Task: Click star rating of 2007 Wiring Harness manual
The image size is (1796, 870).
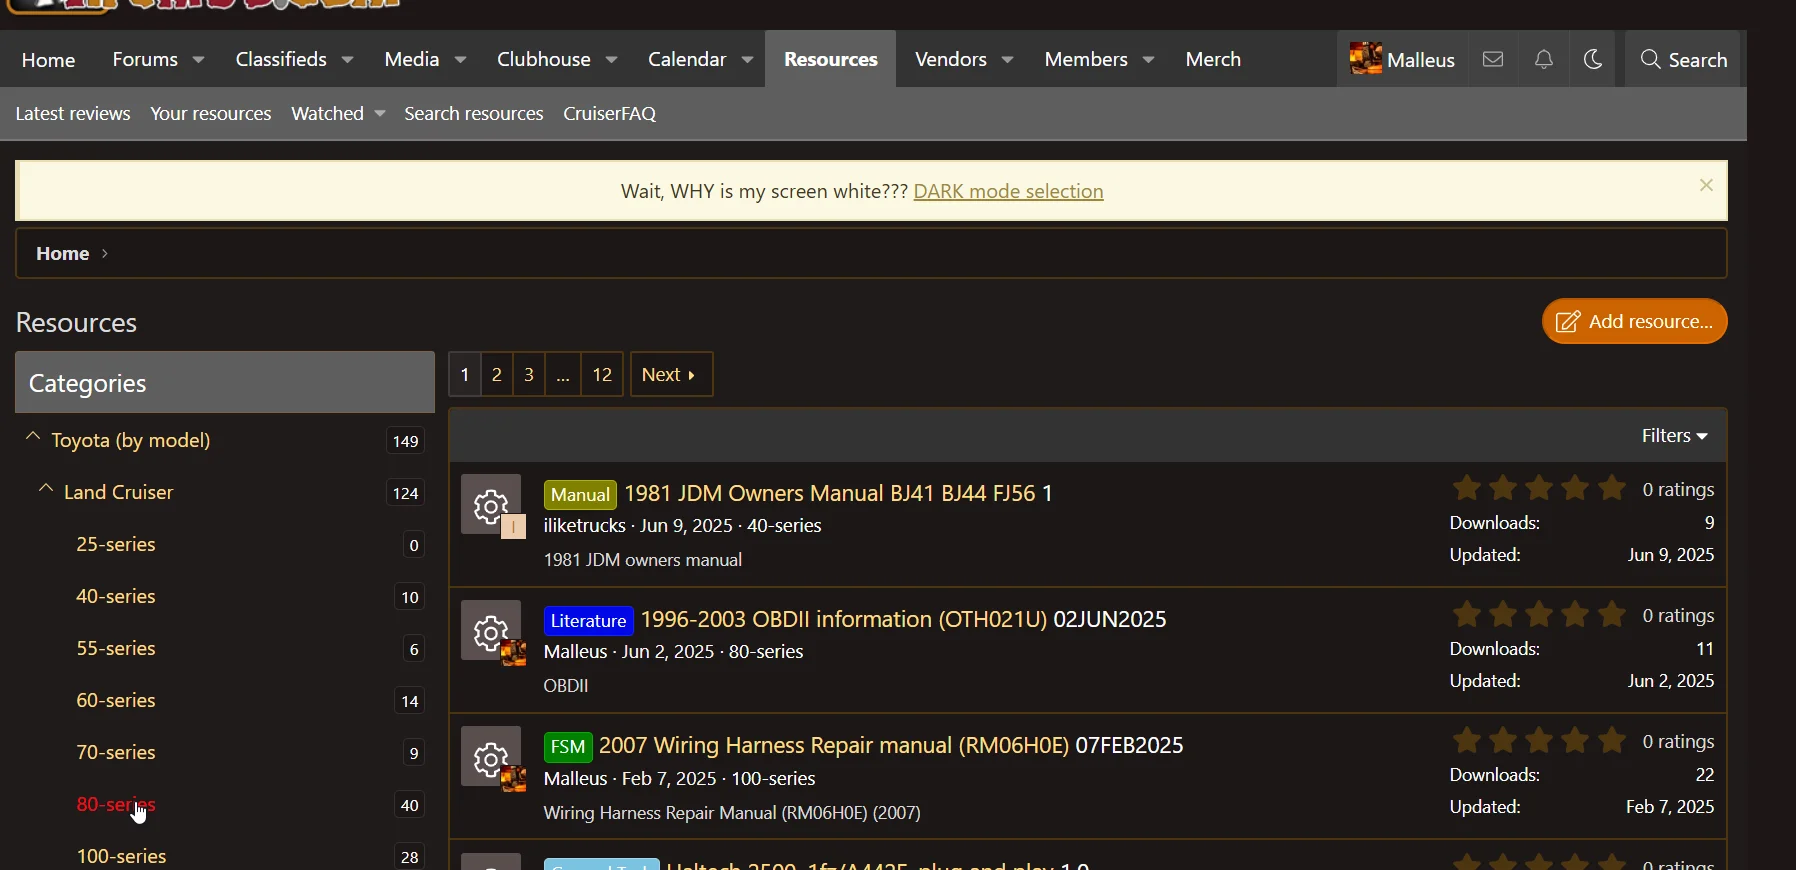Action: (1540, 741)
